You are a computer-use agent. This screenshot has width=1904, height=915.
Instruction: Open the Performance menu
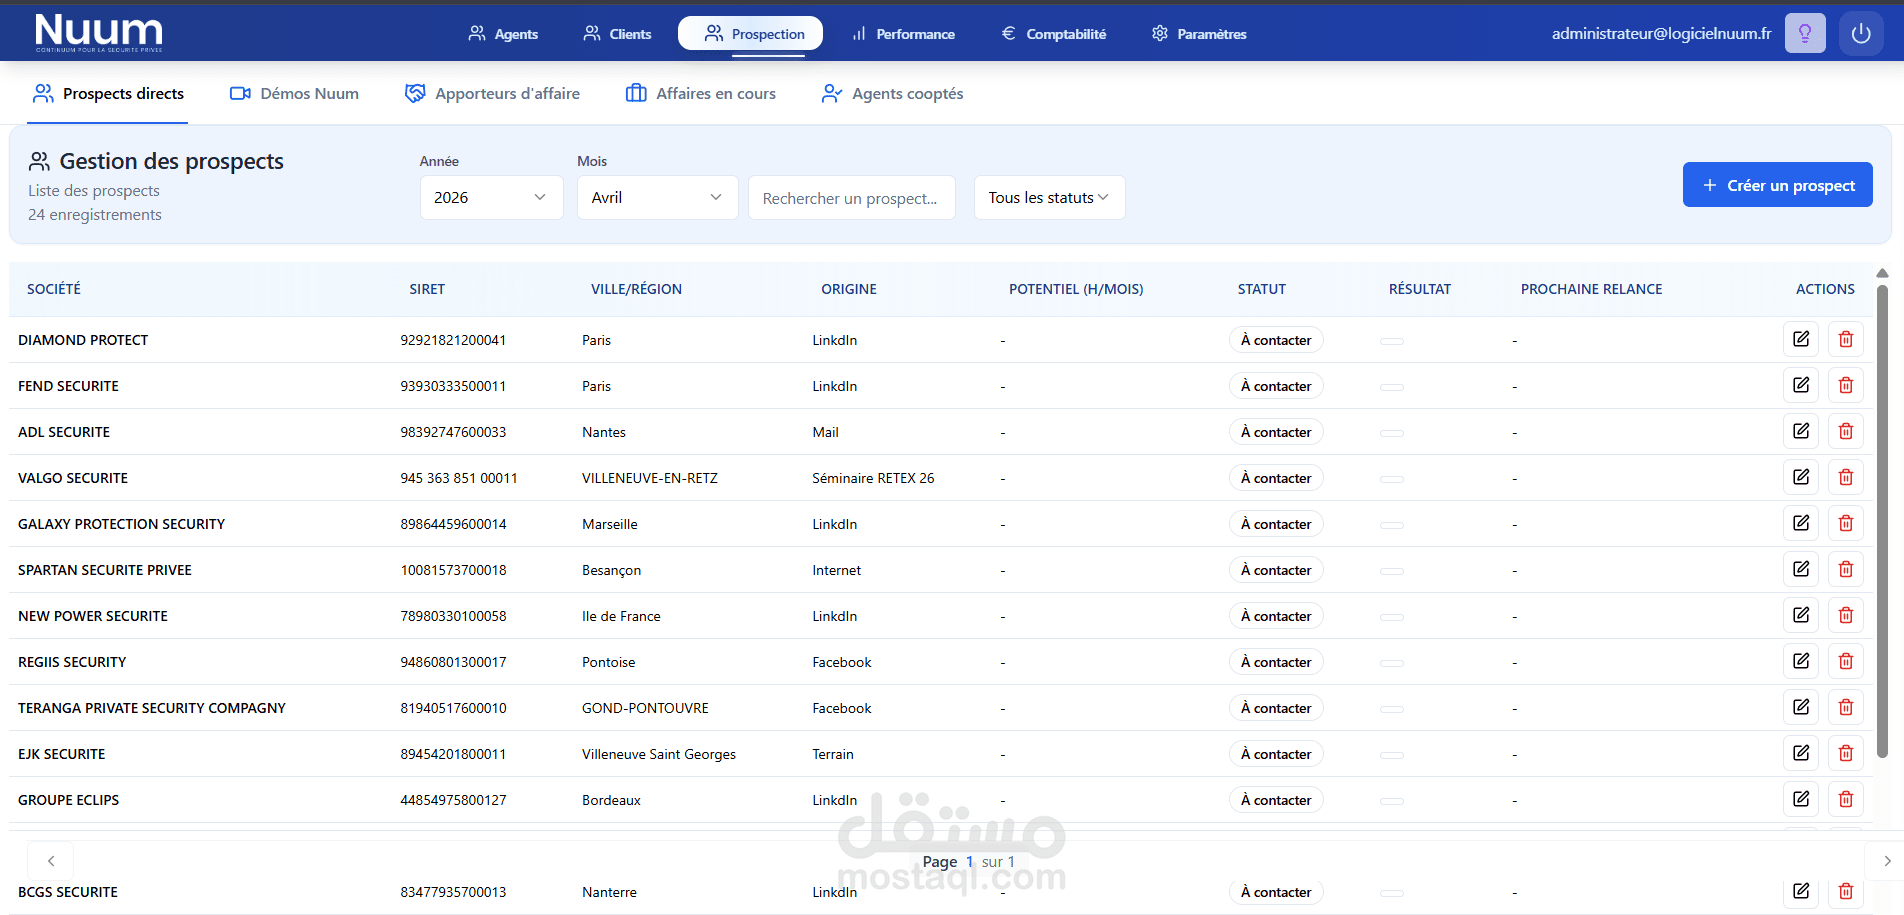(904, 34)
